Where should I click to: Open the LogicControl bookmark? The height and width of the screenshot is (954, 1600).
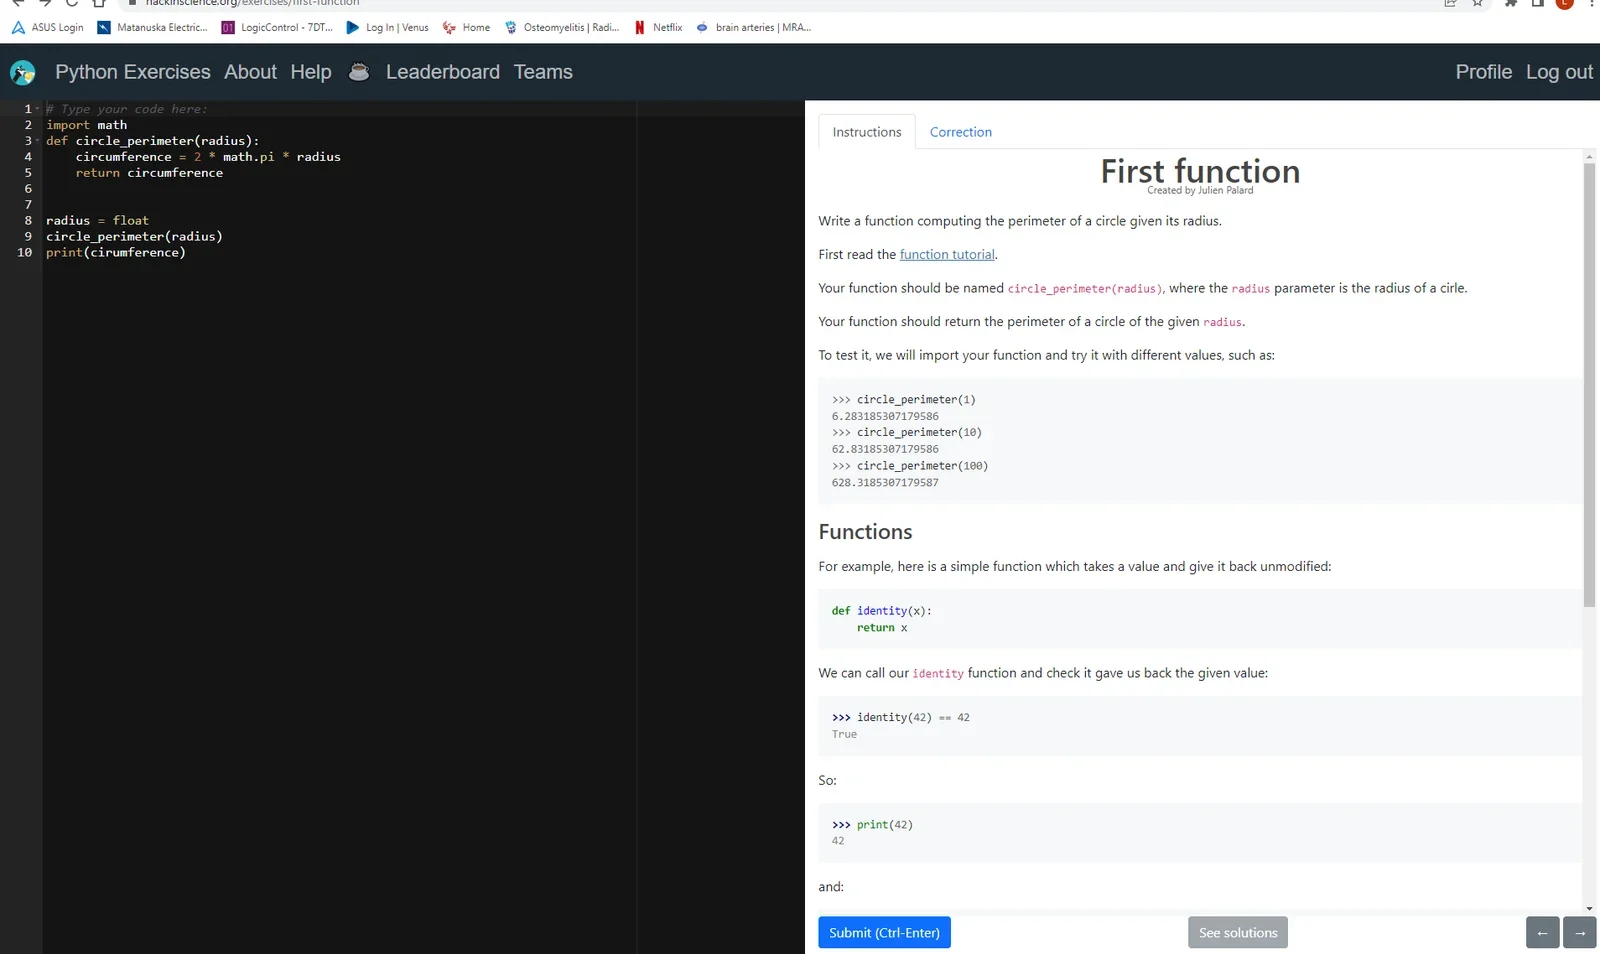pos(277,27)
